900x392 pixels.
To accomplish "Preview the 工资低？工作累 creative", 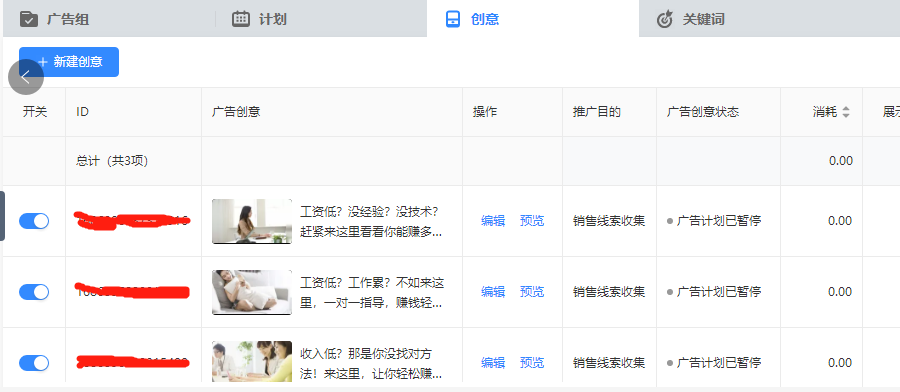I will pyautogui.click(x=532, y=292).
